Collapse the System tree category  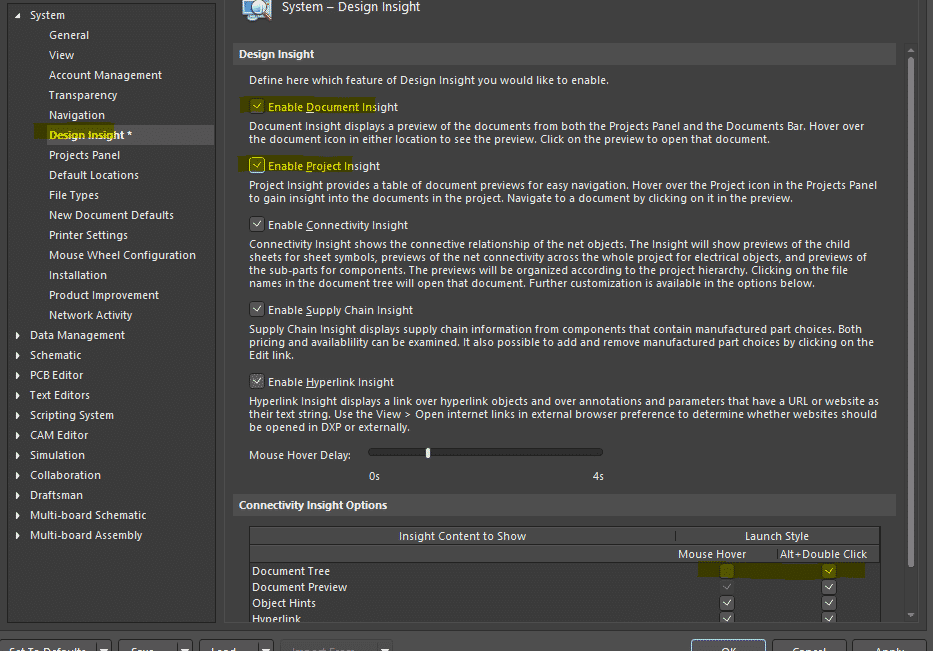(x=18, y=16)
